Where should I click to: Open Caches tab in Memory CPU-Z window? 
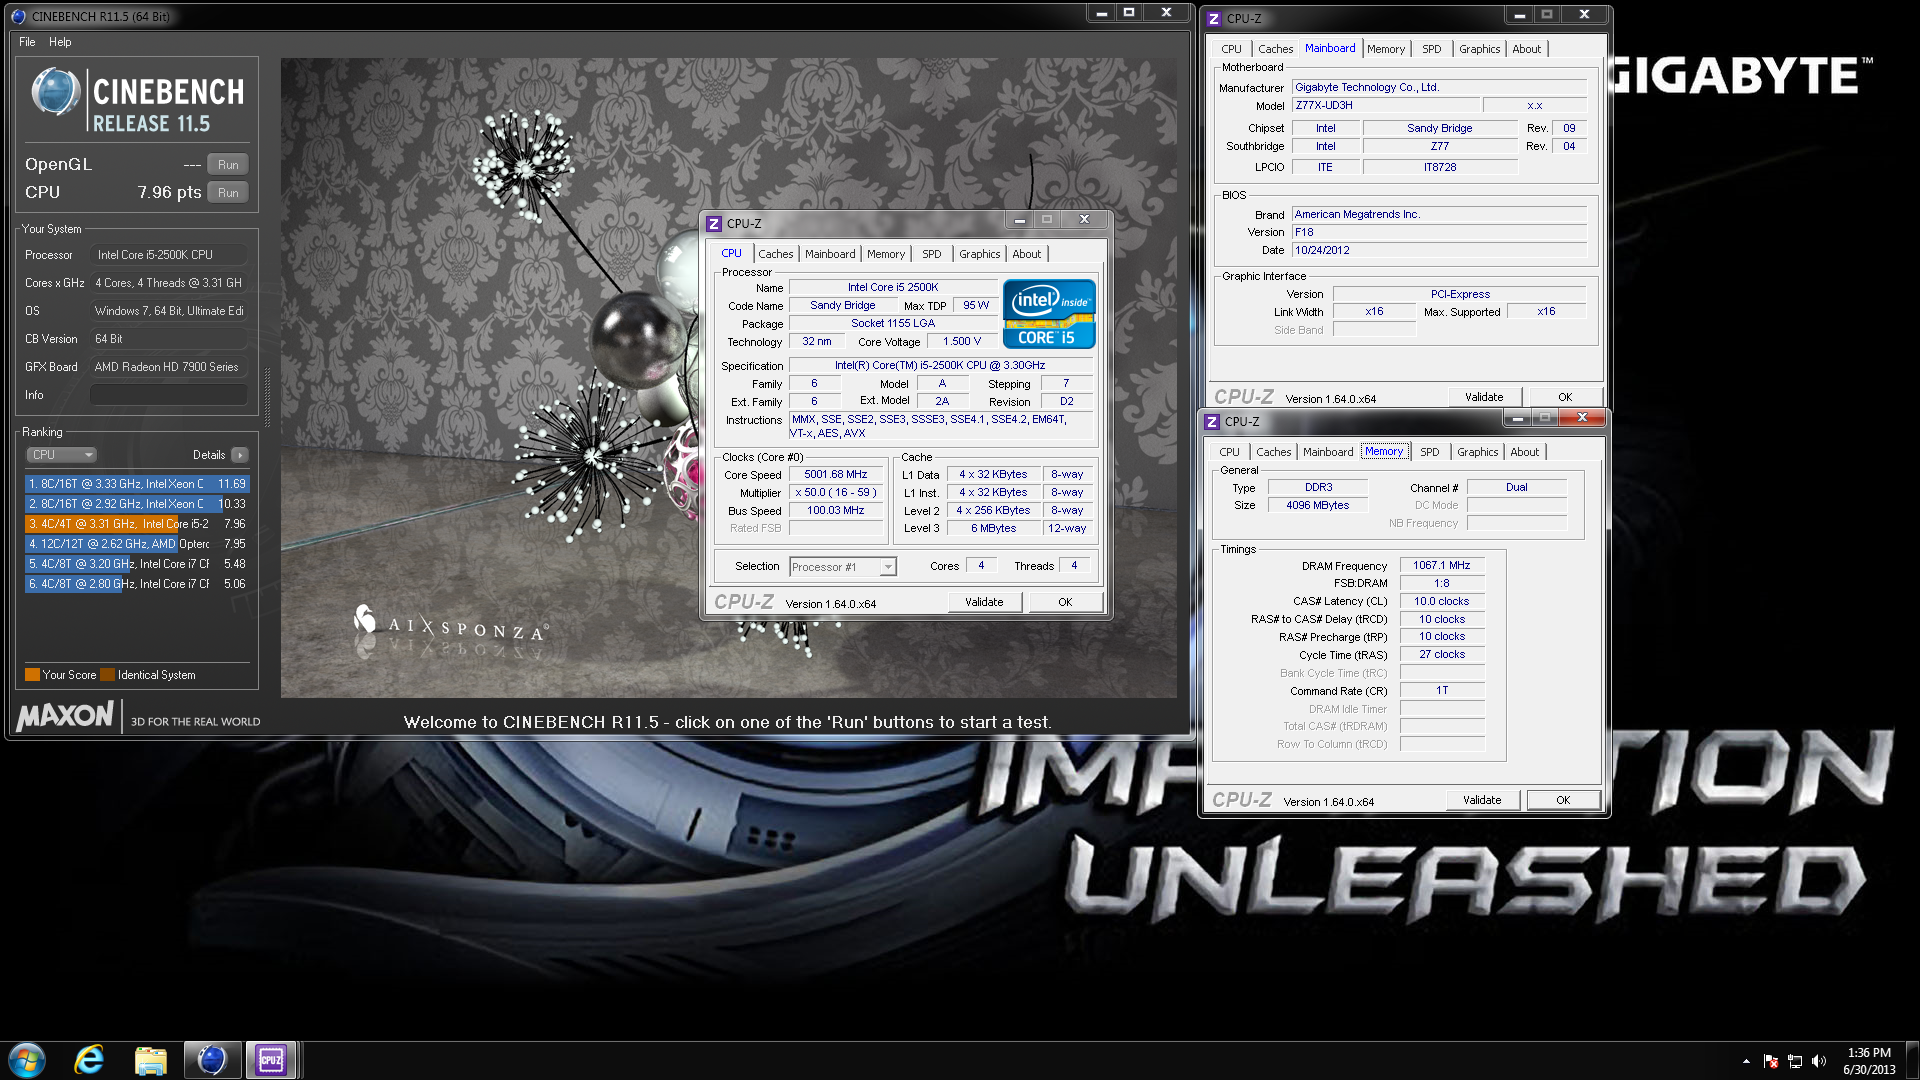click(x=1273, y=452)
